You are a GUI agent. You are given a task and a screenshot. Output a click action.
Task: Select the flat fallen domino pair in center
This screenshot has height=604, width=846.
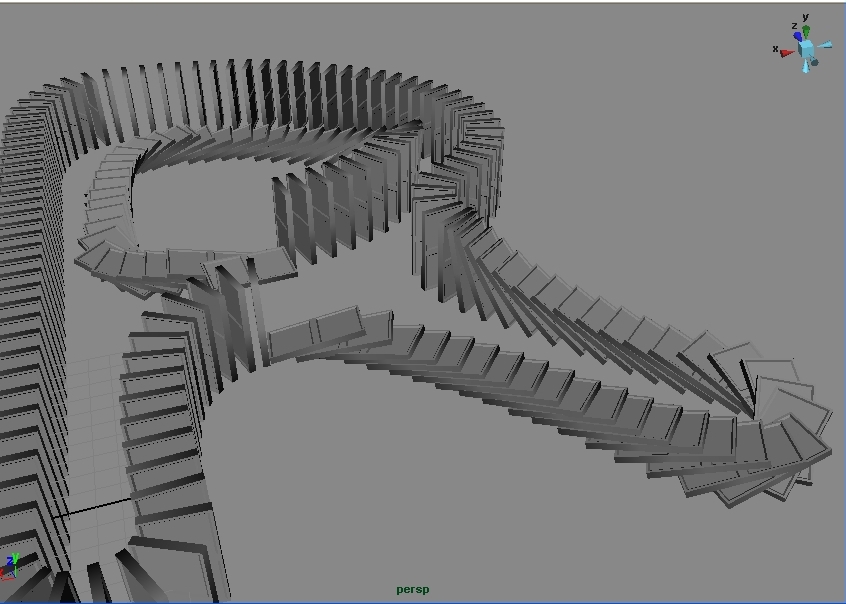click(330, 333)
